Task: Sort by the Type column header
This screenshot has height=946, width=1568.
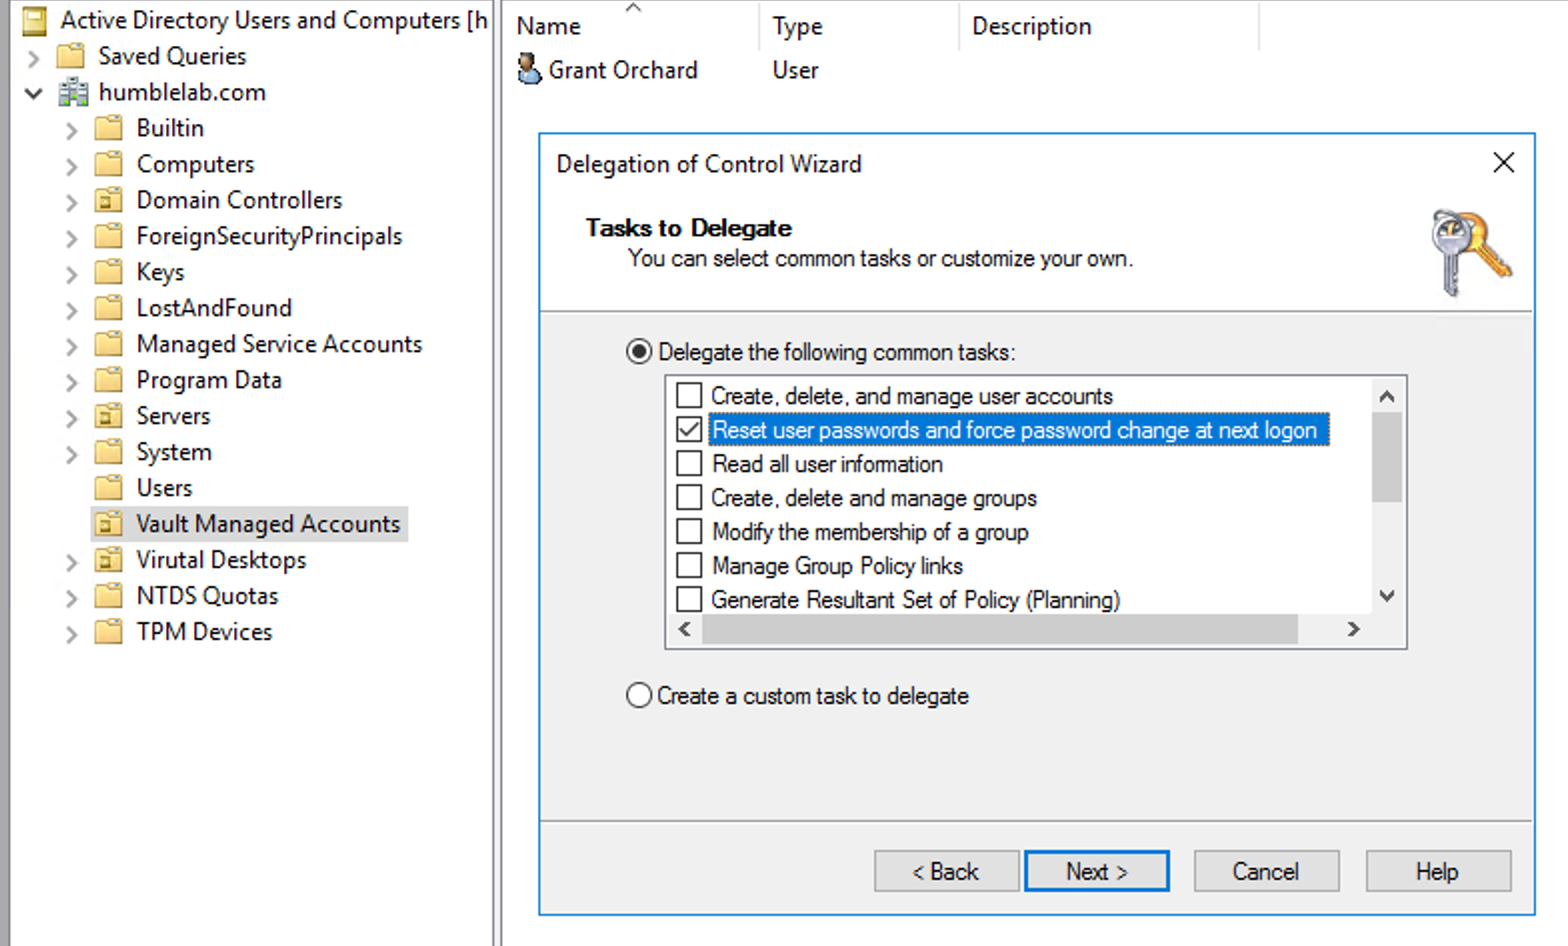Action: pyautogui.click(x=859, y=26)
